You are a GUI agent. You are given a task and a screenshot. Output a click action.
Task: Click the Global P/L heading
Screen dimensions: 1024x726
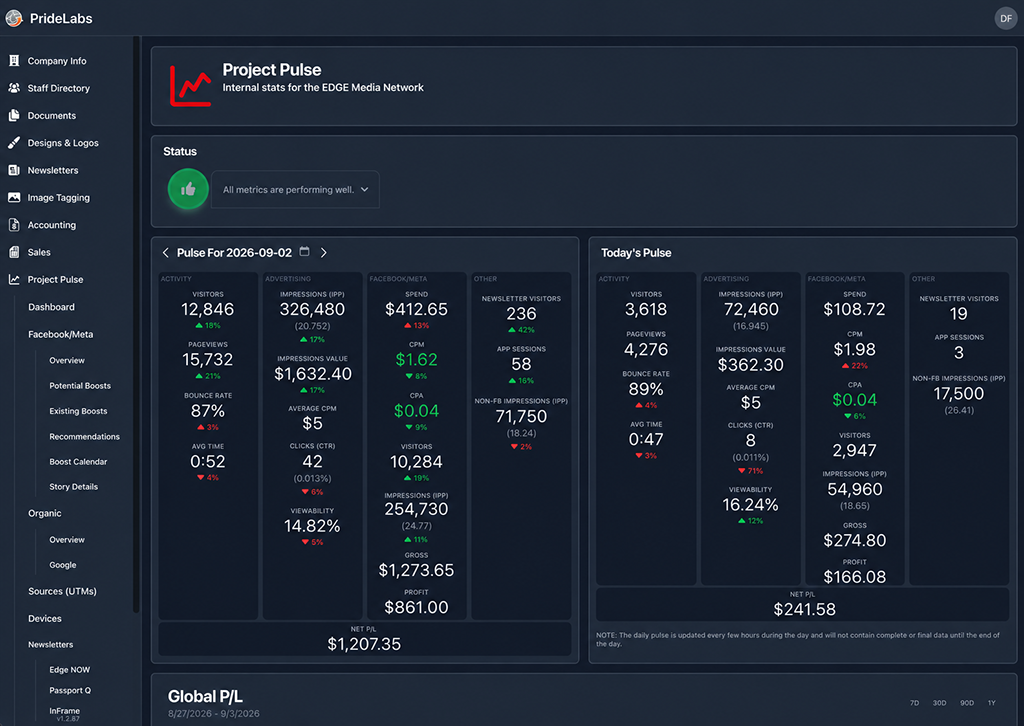(205, 697)
